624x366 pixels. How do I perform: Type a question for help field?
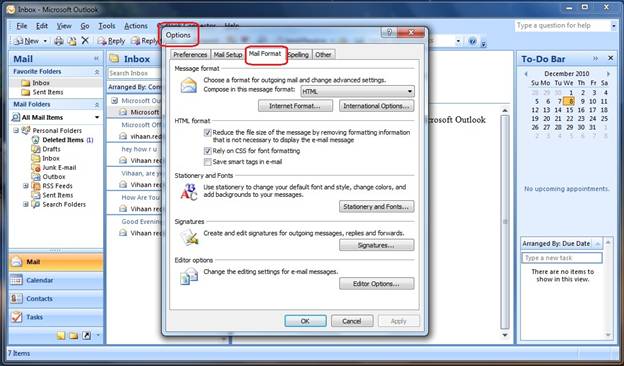point(563,26)
